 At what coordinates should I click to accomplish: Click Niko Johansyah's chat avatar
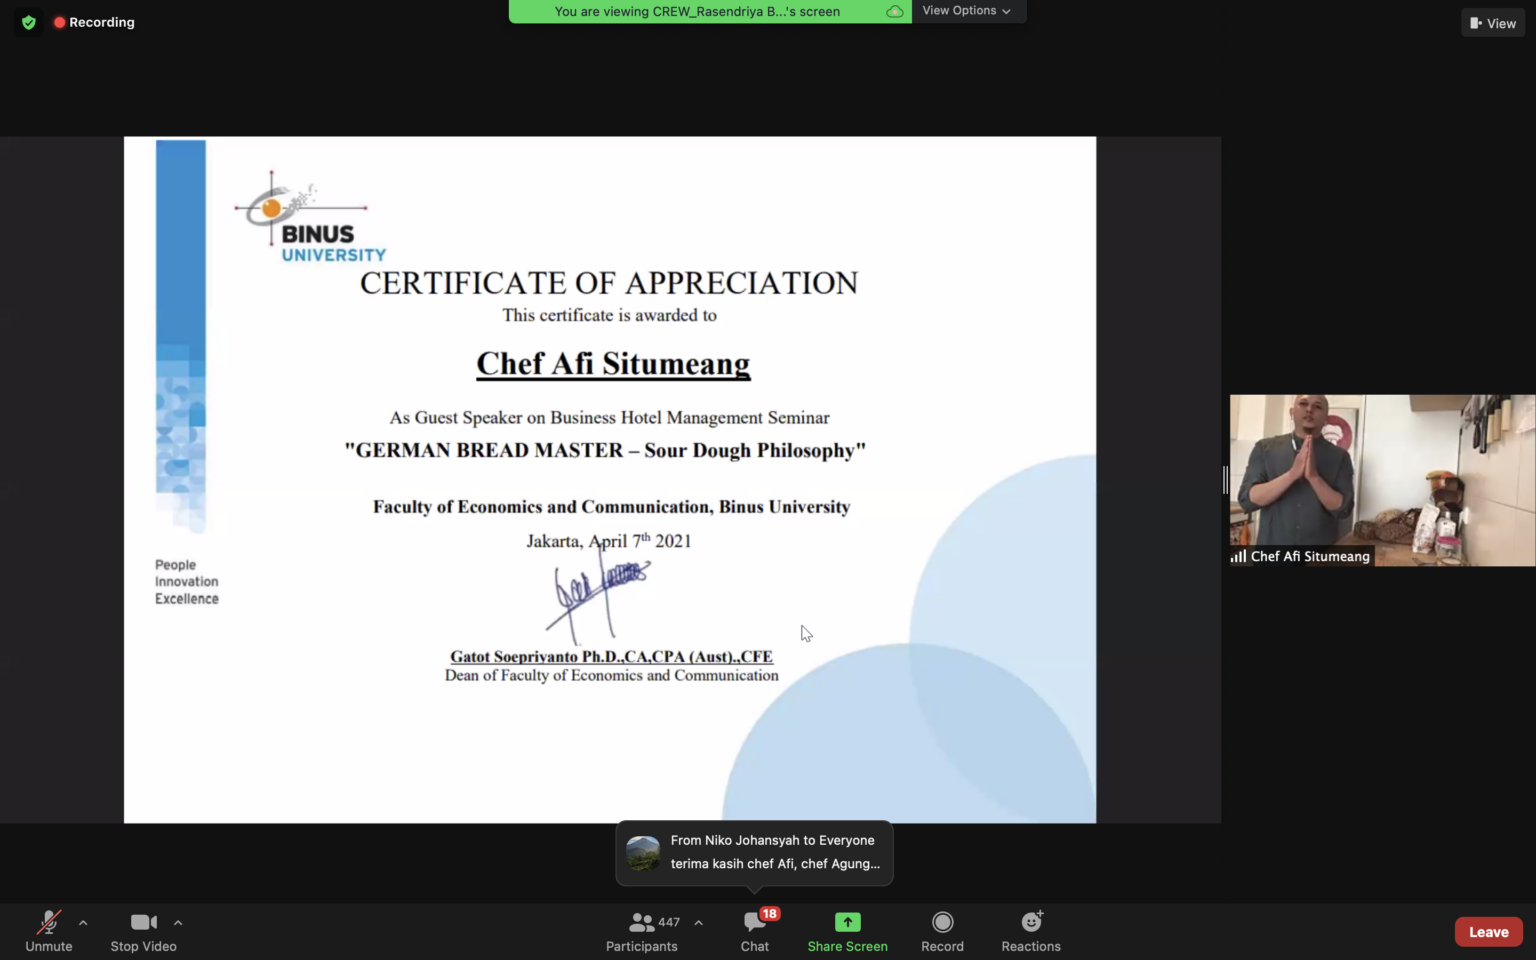tap(643, 853)
